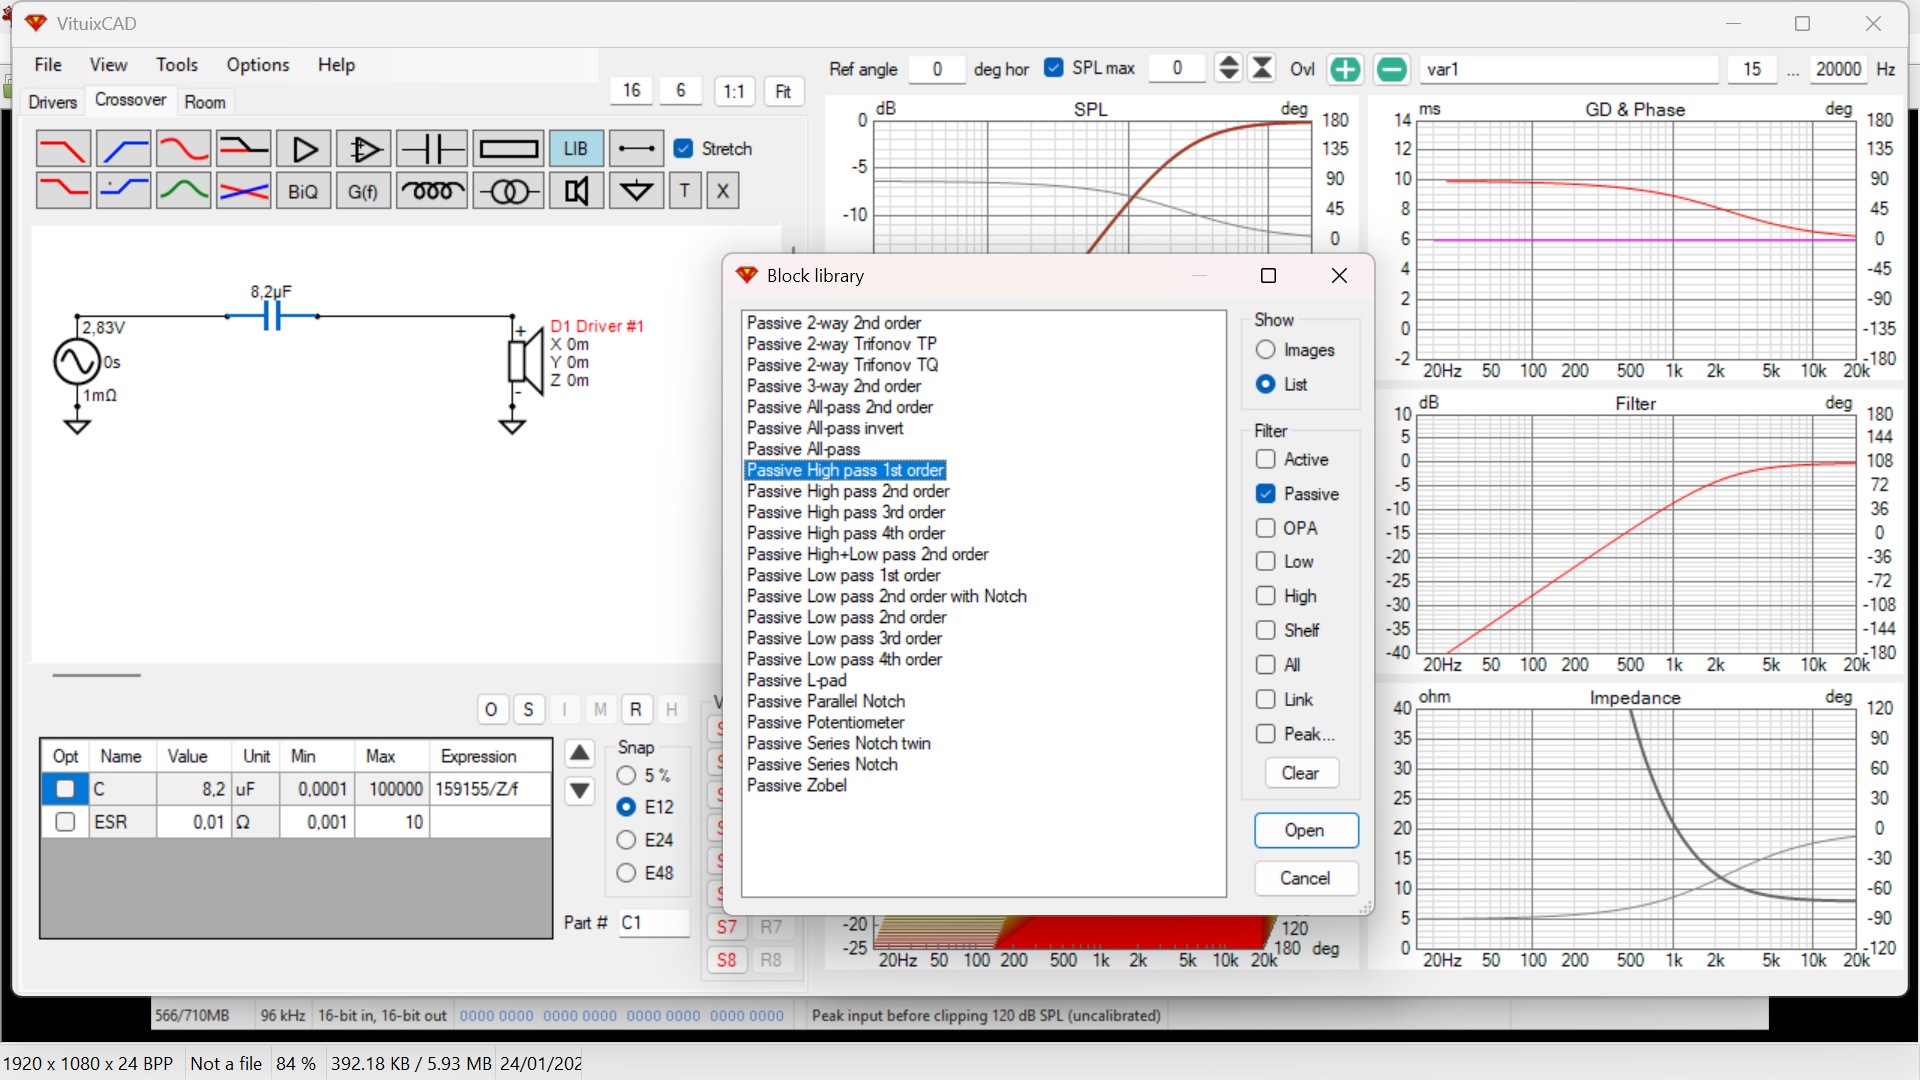The image size is (1920, 1080).
Task: Add a resistor component
Action: pyautogui.click(x=508, y=149)
